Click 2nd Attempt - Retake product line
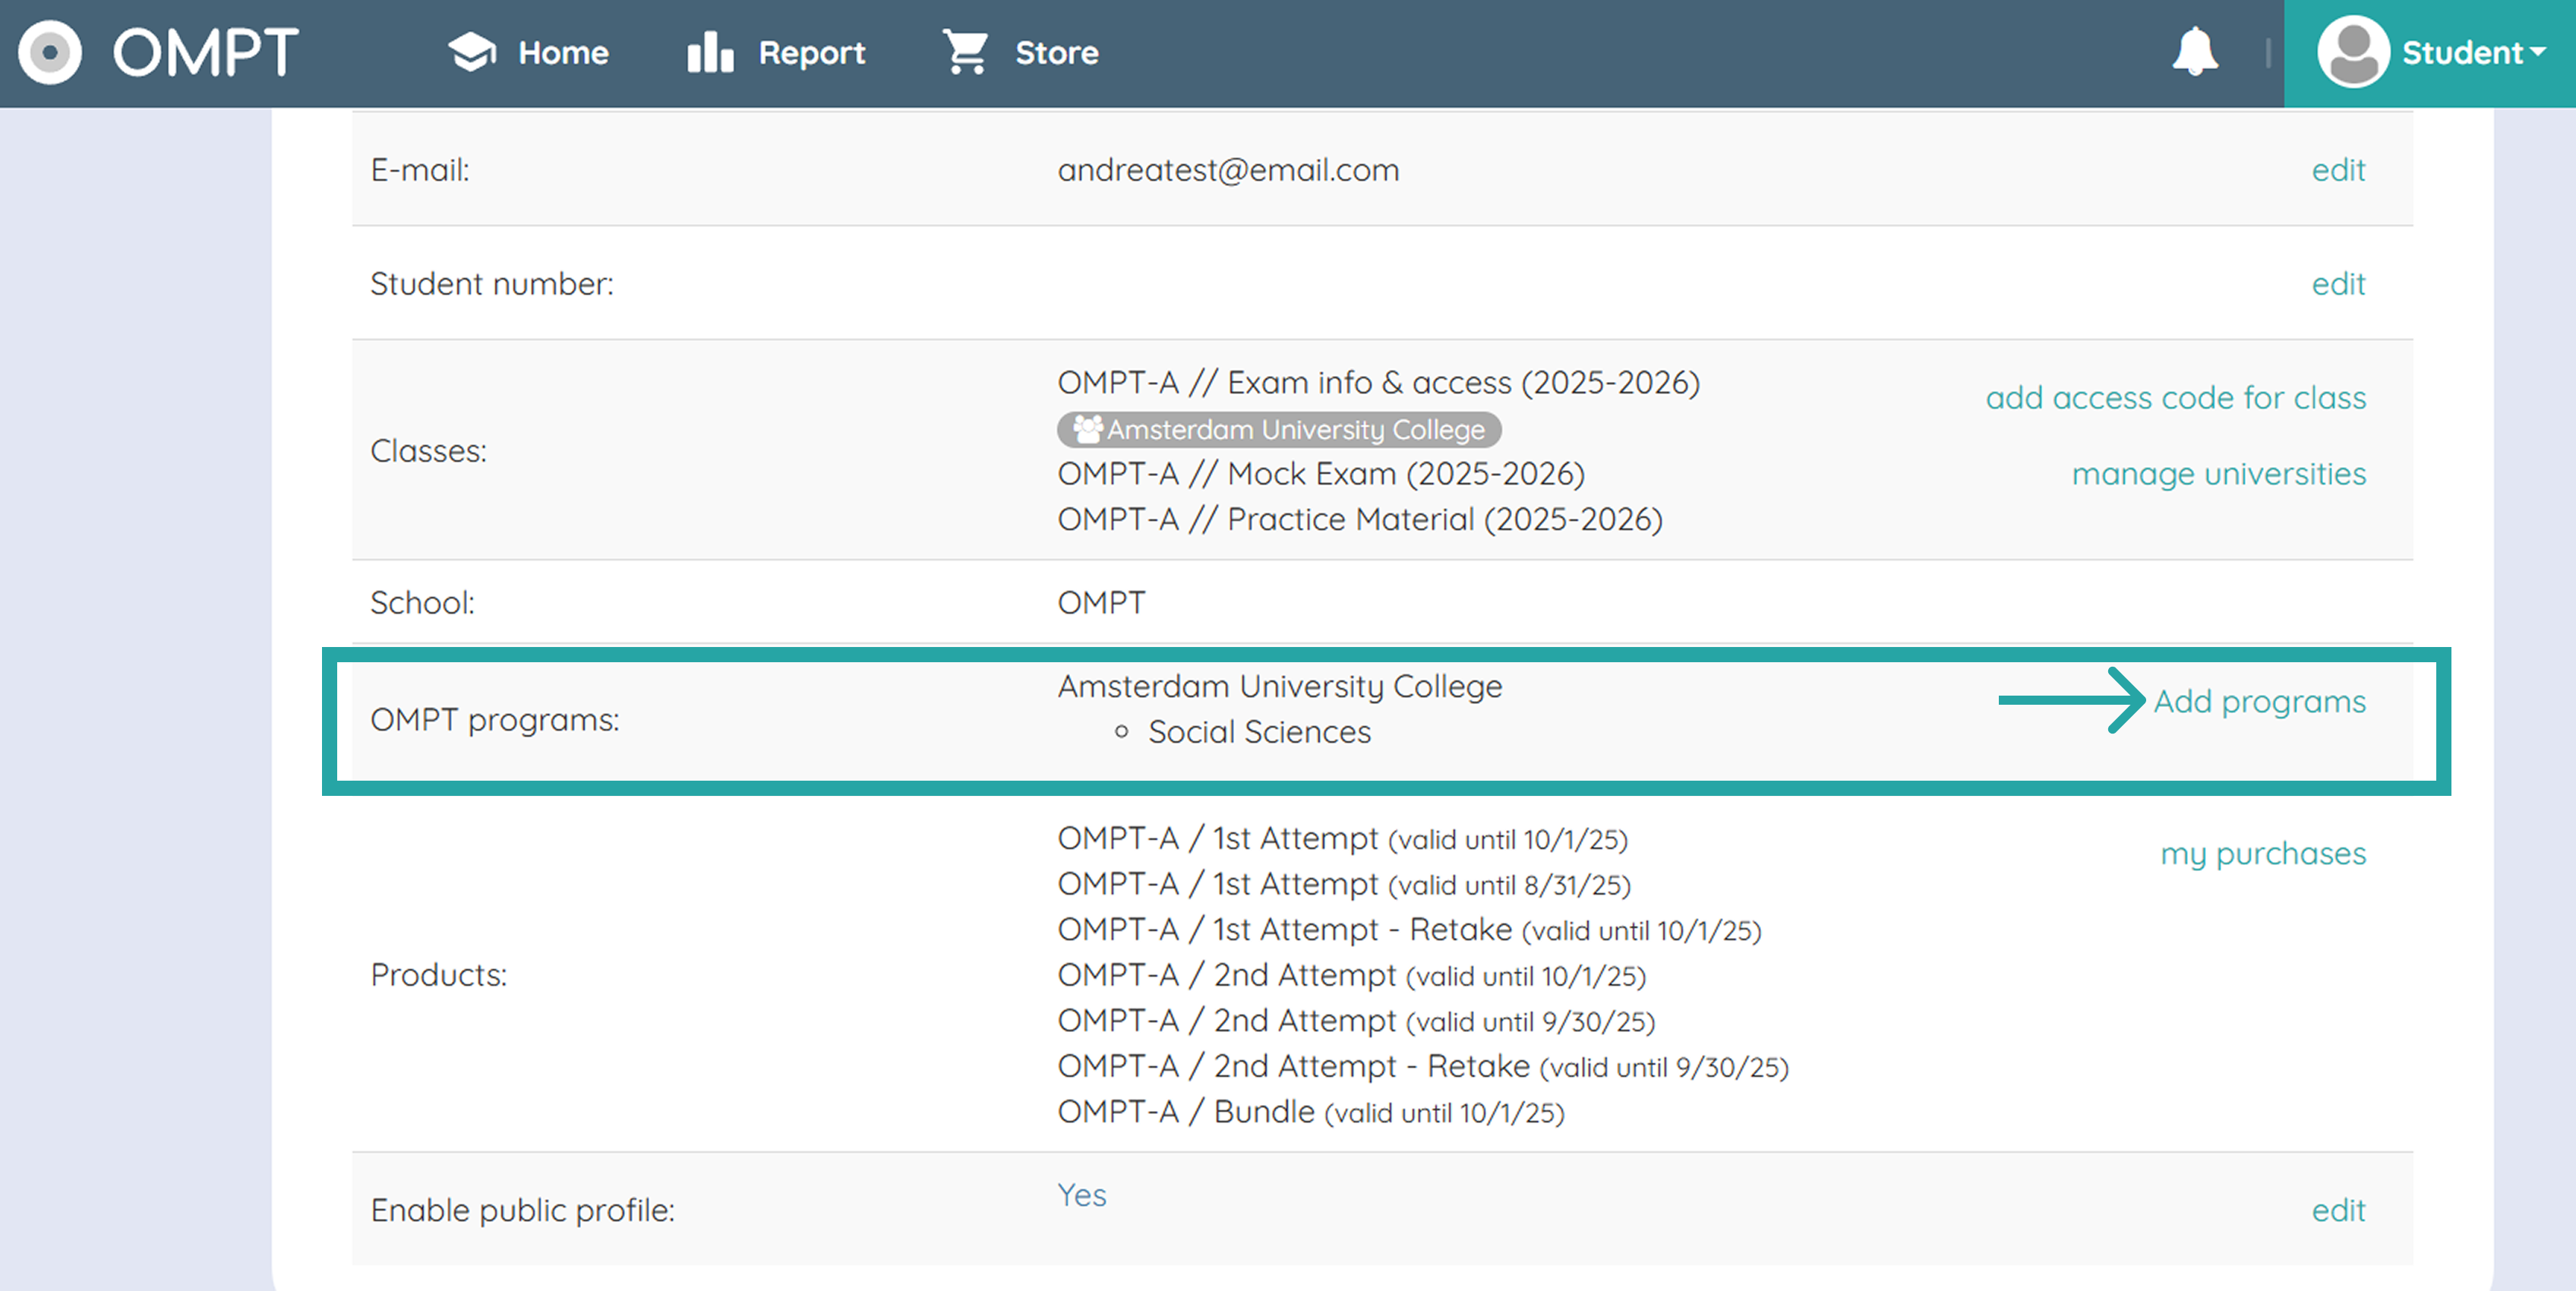Viewport: 2576px width, 1291px height. pyautogui.click(x=1423, y=1067)
